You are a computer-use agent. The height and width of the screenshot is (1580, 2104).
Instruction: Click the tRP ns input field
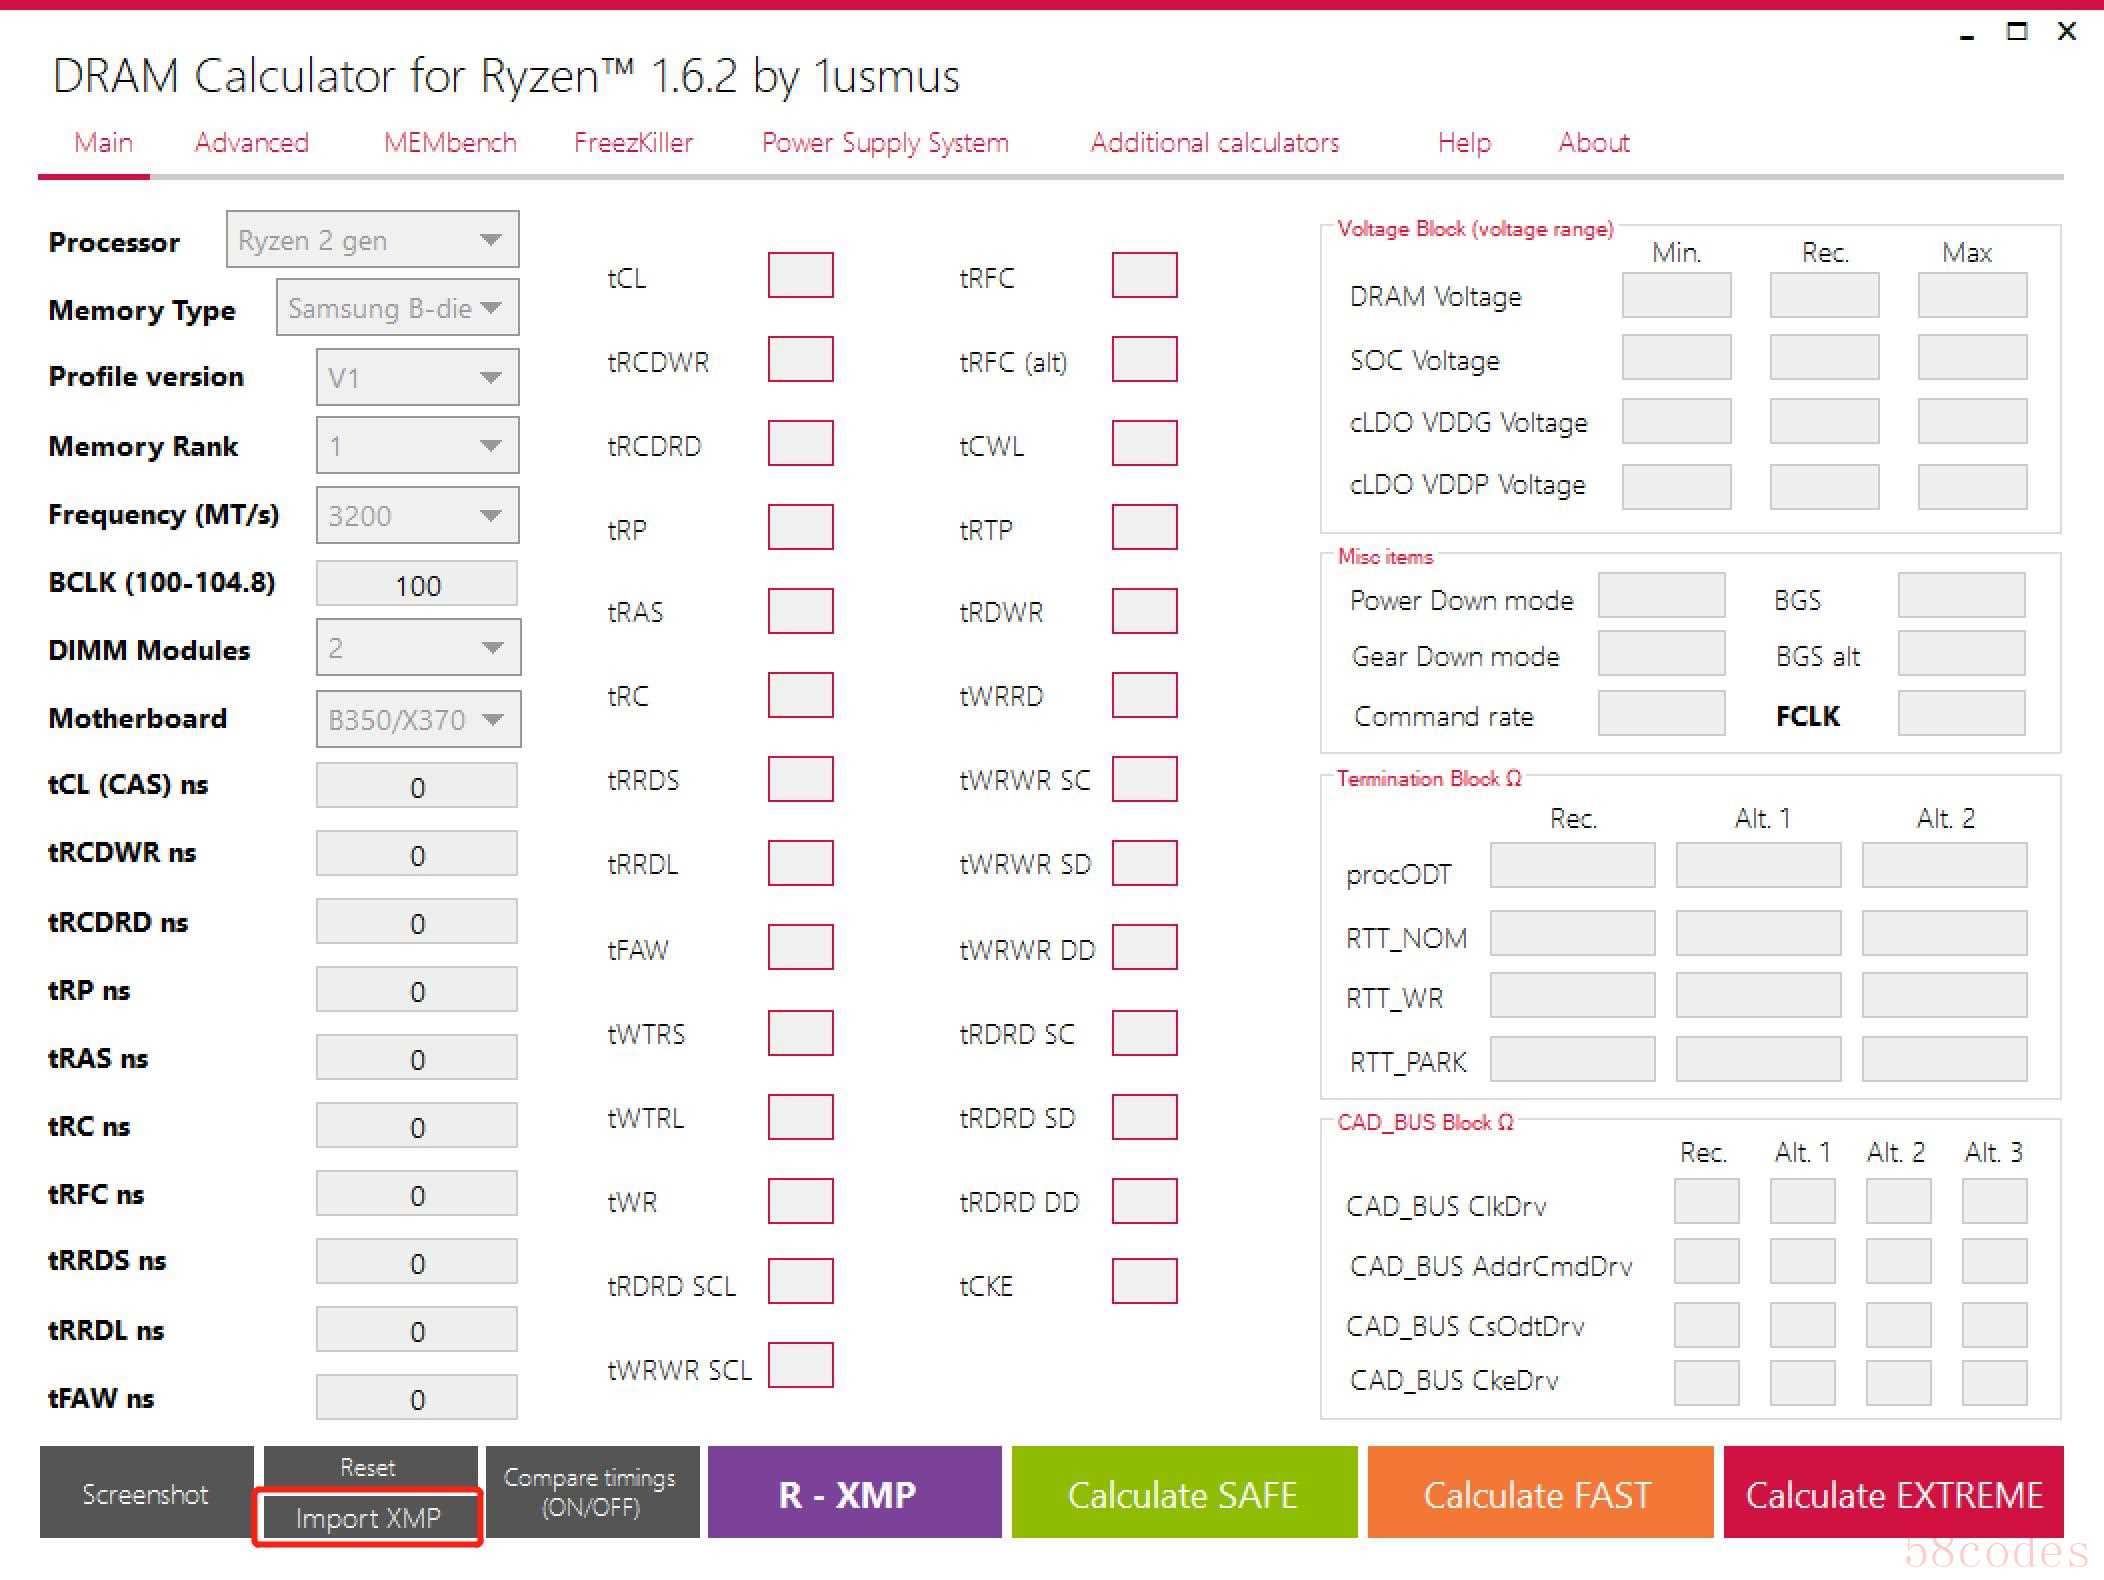tap(417, 990)
